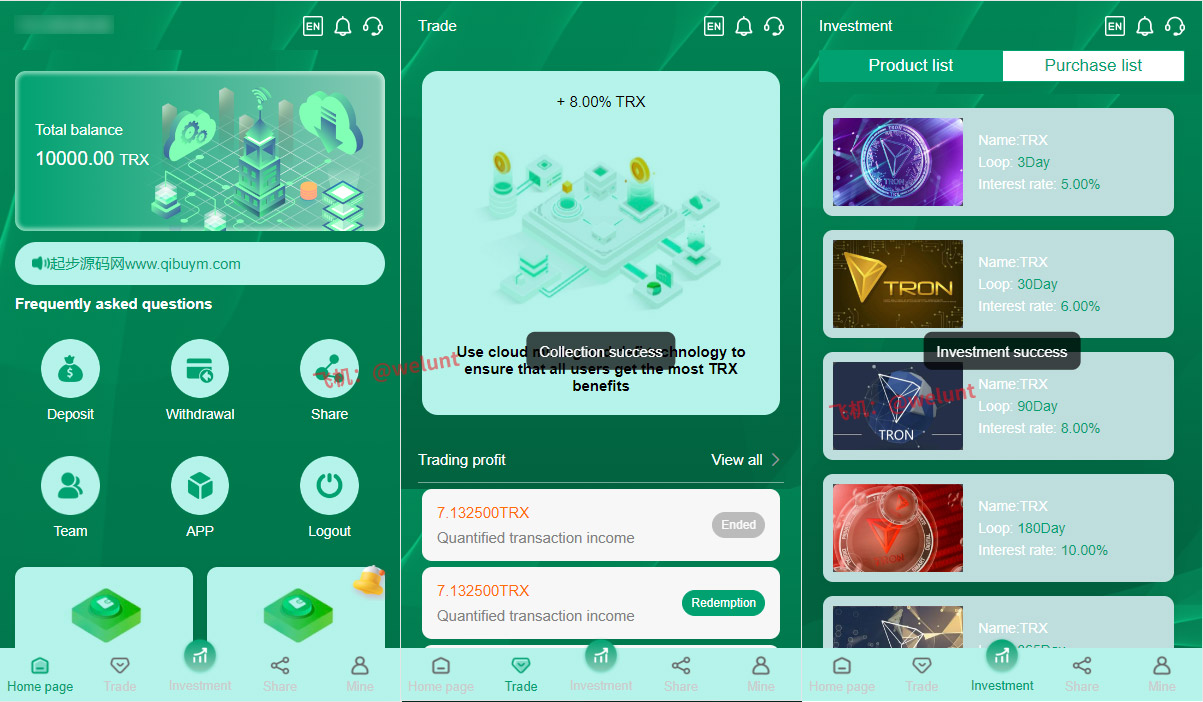The height and width of the screenshot is (702, 1203).
Task: Tap the Logout power icon
Action: 329,486
